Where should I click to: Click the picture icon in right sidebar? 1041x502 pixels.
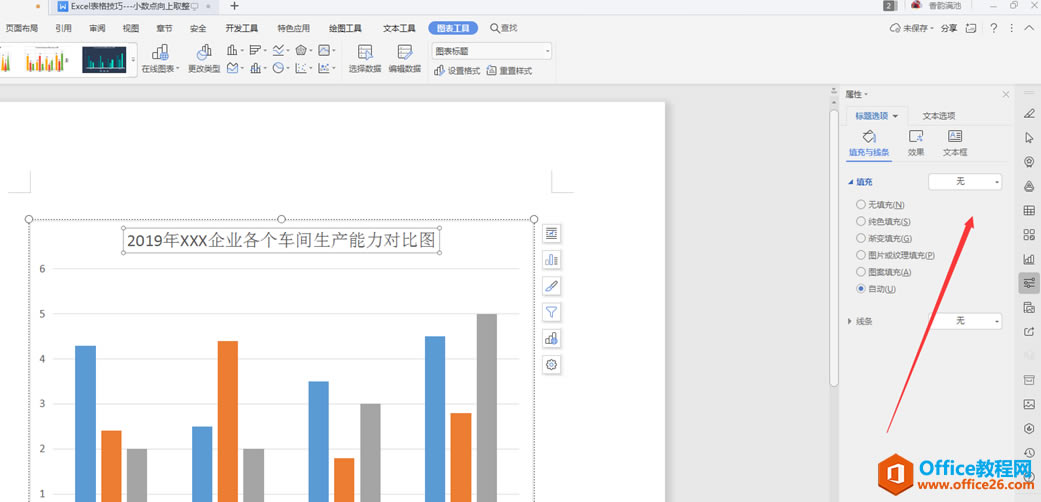pyautogui.click(x=1029, y=404)
